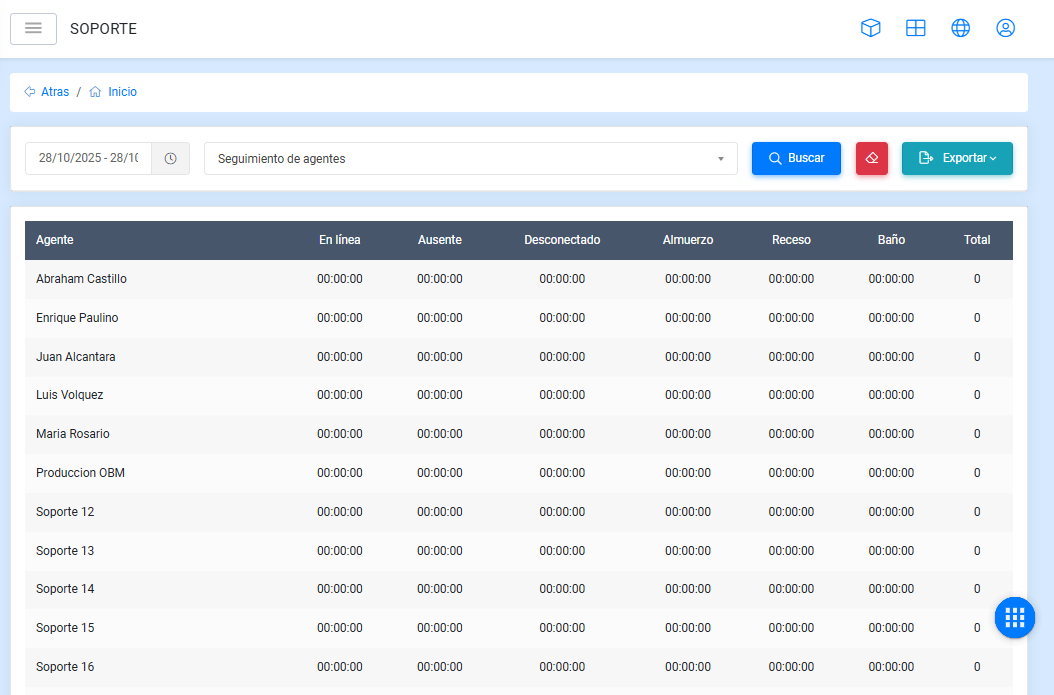Click the red eraser clear button
The width and height of the screenshot is (1054, 695).
point(871,158)
